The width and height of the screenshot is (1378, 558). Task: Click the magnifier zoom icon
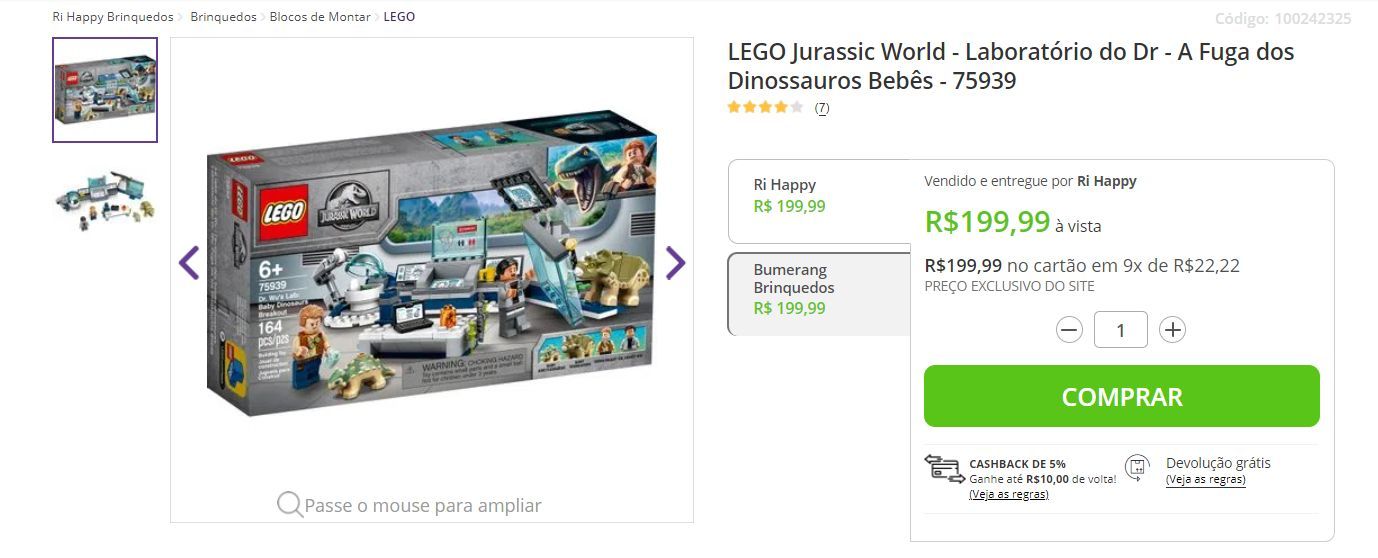290,504
